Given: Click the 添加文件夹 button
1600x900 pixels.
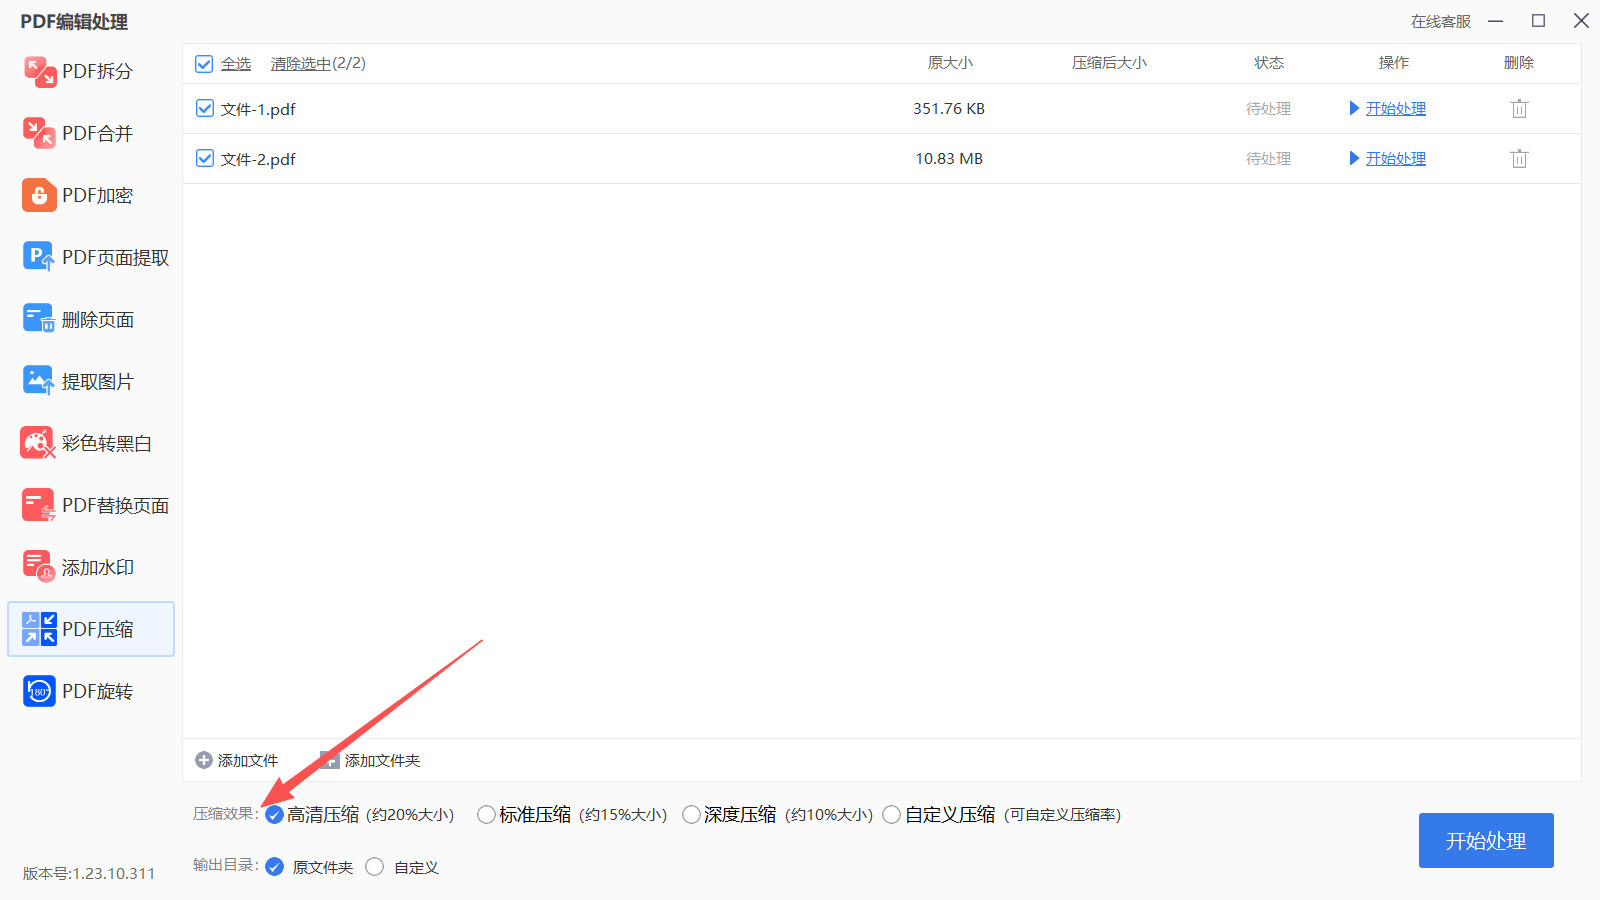Looking at the screenshot, I should pos(370,761).
